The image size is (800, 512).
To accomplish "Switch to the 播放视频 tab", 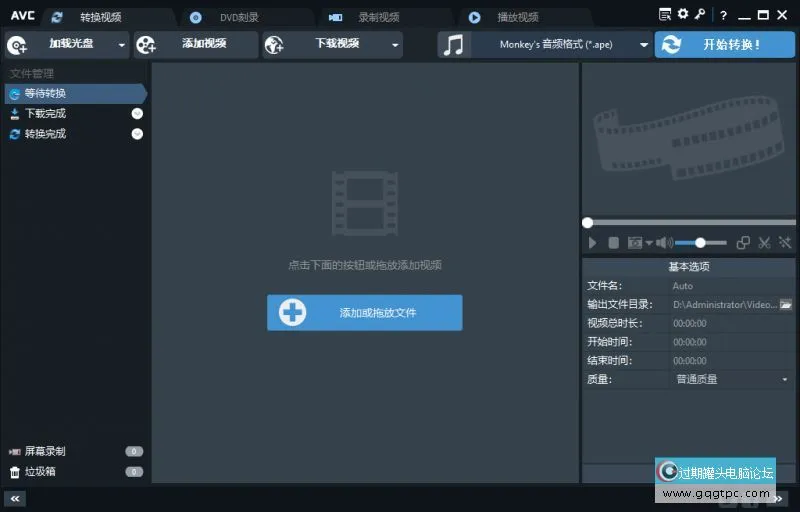I will point(517,17).
